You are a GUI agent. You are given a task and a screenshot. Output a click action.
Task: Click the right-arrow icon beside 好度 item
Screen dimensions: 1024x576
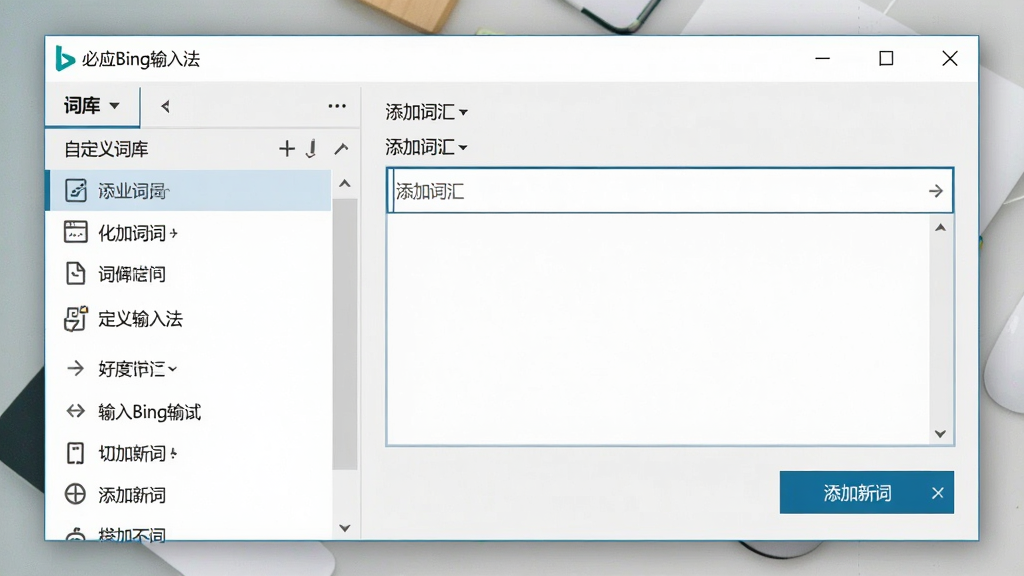tap(76, 368)
